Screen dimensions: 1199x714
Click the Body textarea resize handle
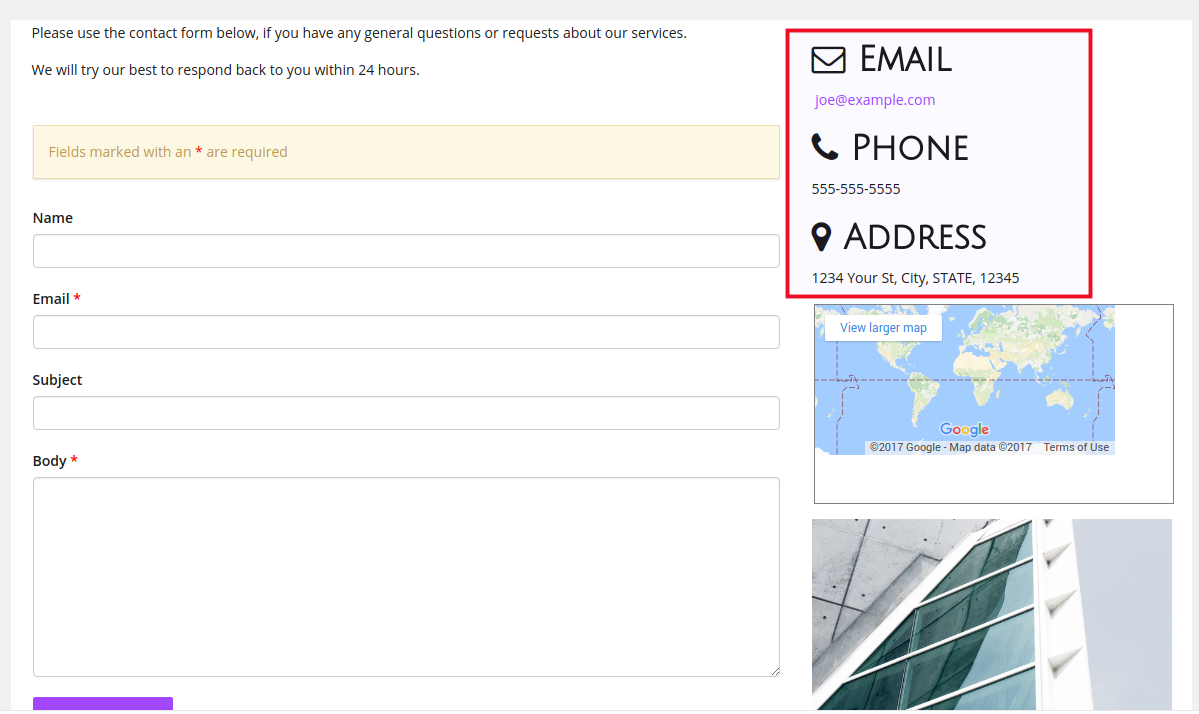tap(775, 671)
